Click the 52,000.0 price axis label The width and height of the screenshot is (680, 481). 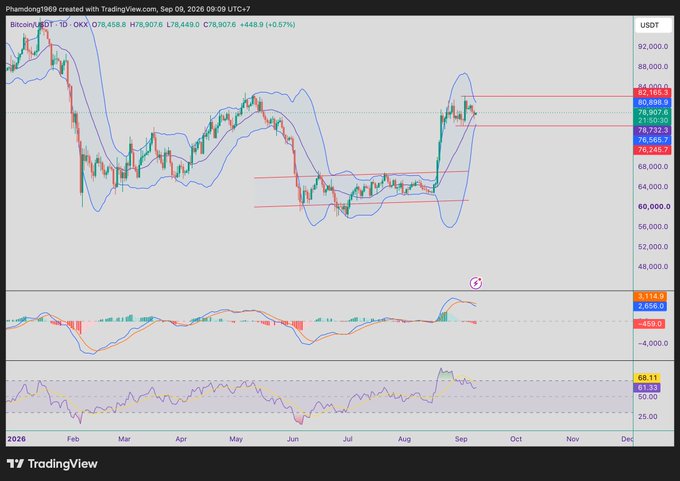(x=653, y=246)
